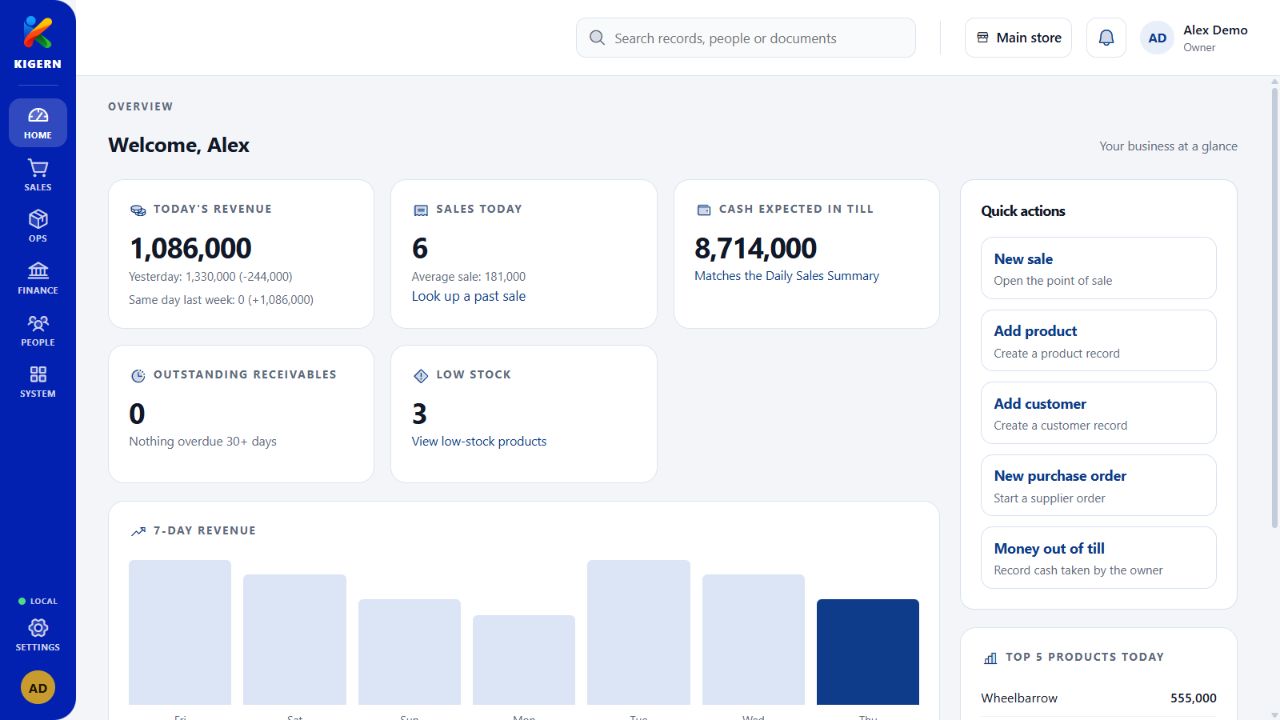Click the AD avatar at sidebar bottom
This screenshot has width=1280, height=720.
click(x=38, y=688)
